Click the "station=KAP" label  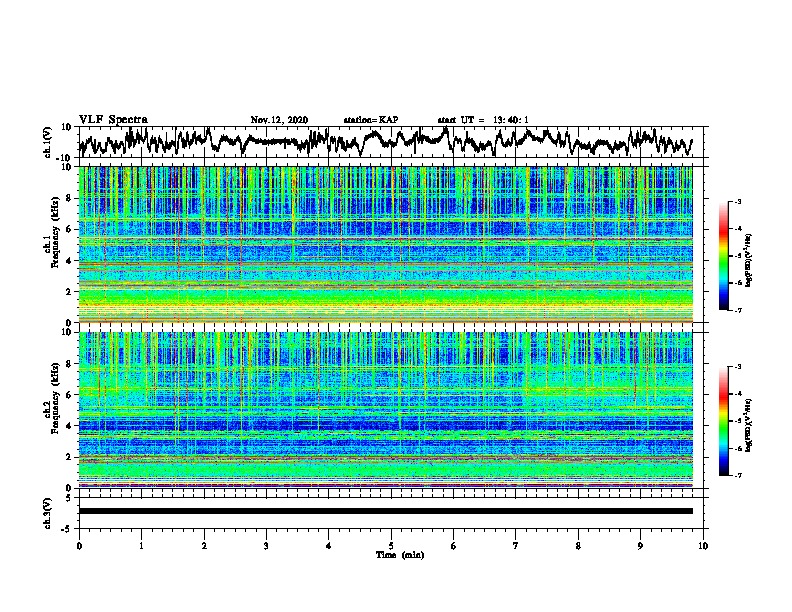coord(371,120)
